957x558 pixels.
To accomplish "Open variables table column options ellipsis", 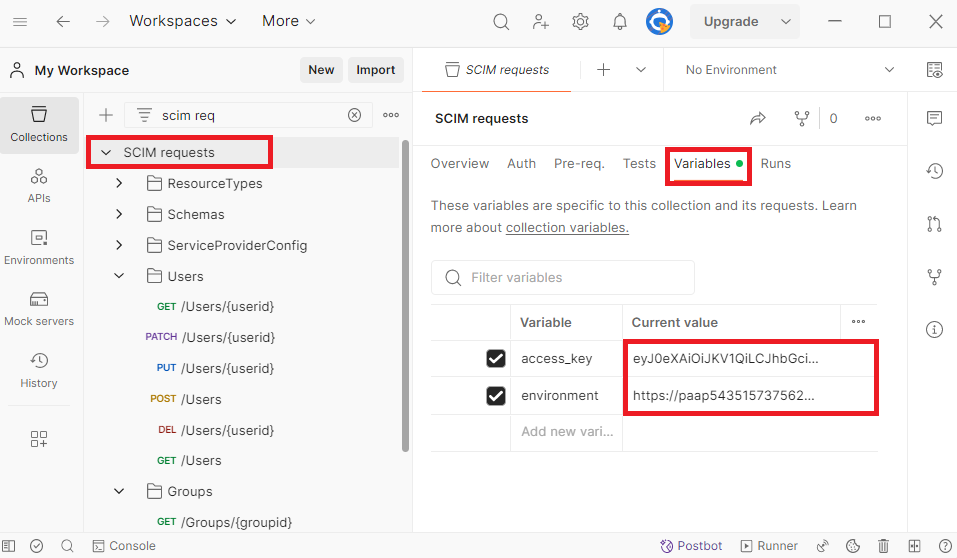I will pos(858,322).
